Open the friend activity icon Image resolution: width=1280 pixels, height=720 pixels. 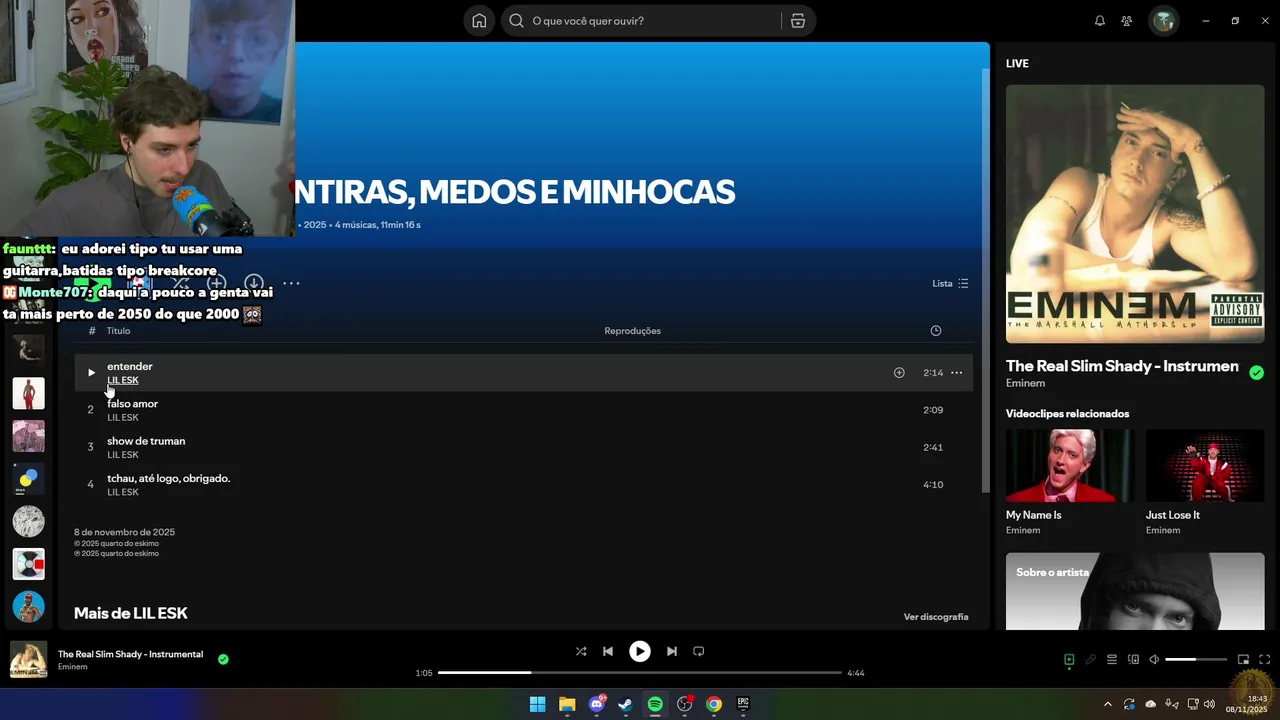(x=1127, y=21)
